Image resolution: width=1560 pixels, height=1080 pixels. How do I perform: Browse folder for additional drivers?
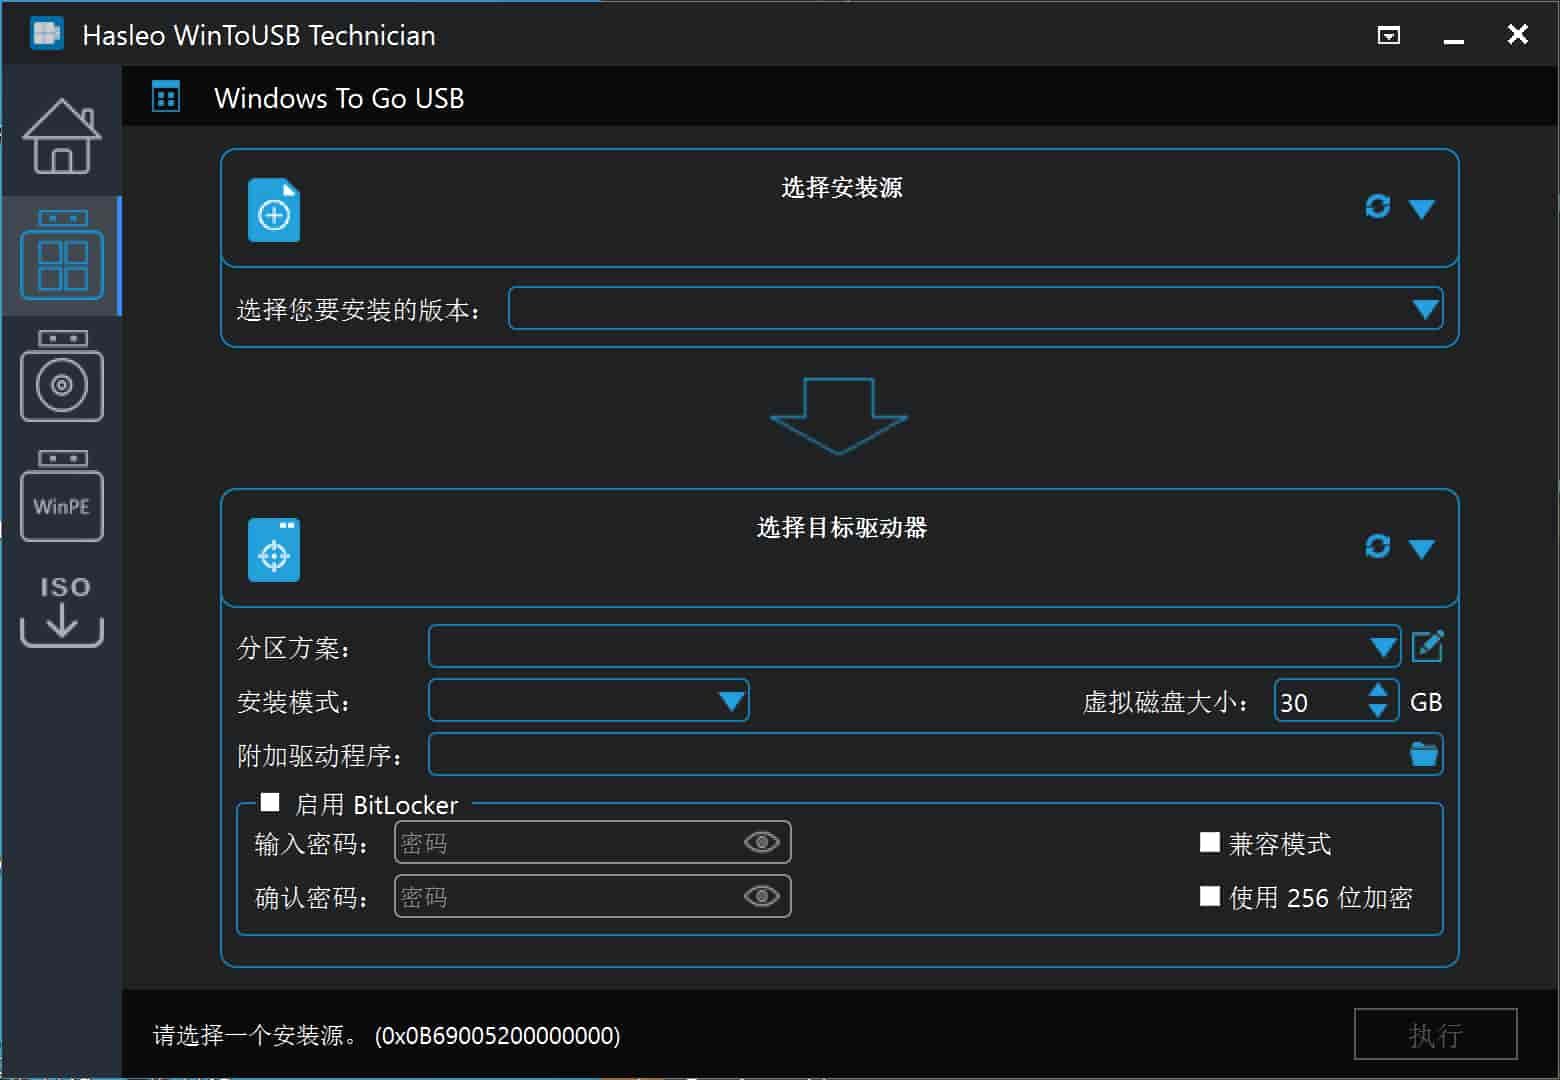(x=1424, y=754)
